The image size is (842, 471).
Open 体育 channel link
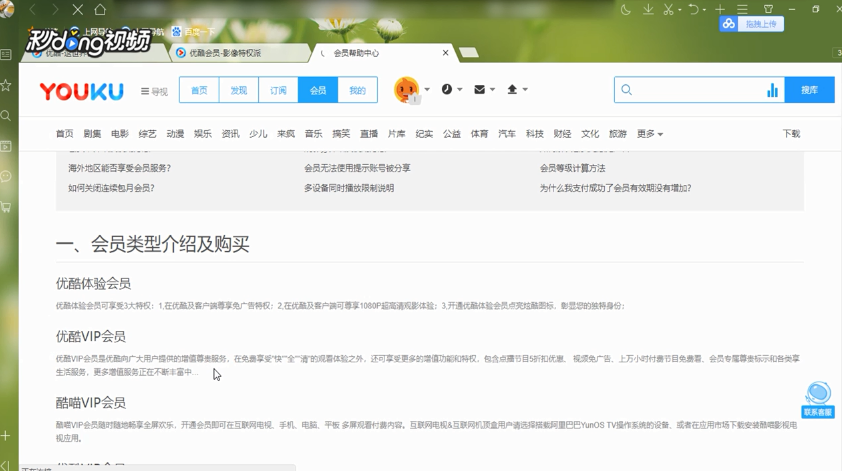pyautogui.click(x=479, y=134)
